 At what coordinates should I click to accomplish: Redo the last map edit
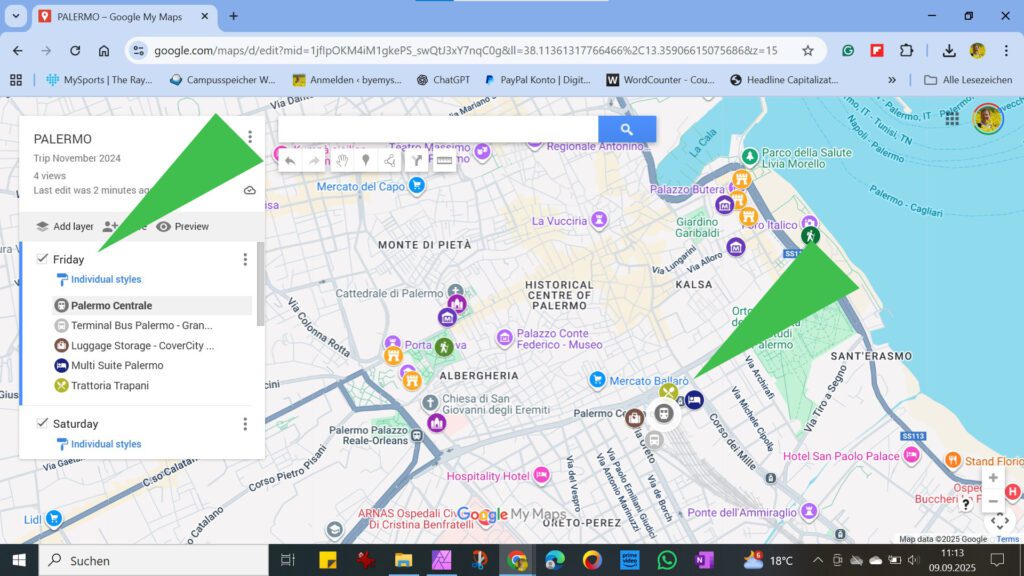point(314,161)
